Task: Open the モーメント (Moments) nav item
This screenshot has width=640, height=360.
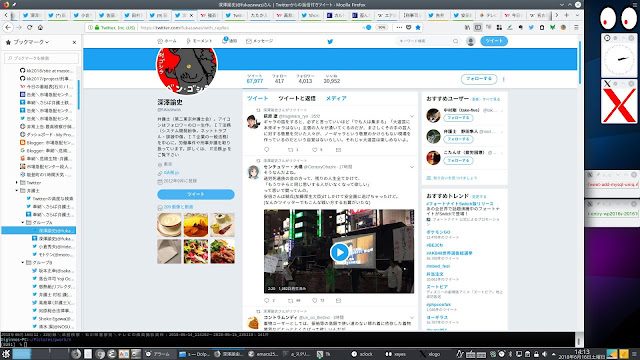Action: point(199,41)
